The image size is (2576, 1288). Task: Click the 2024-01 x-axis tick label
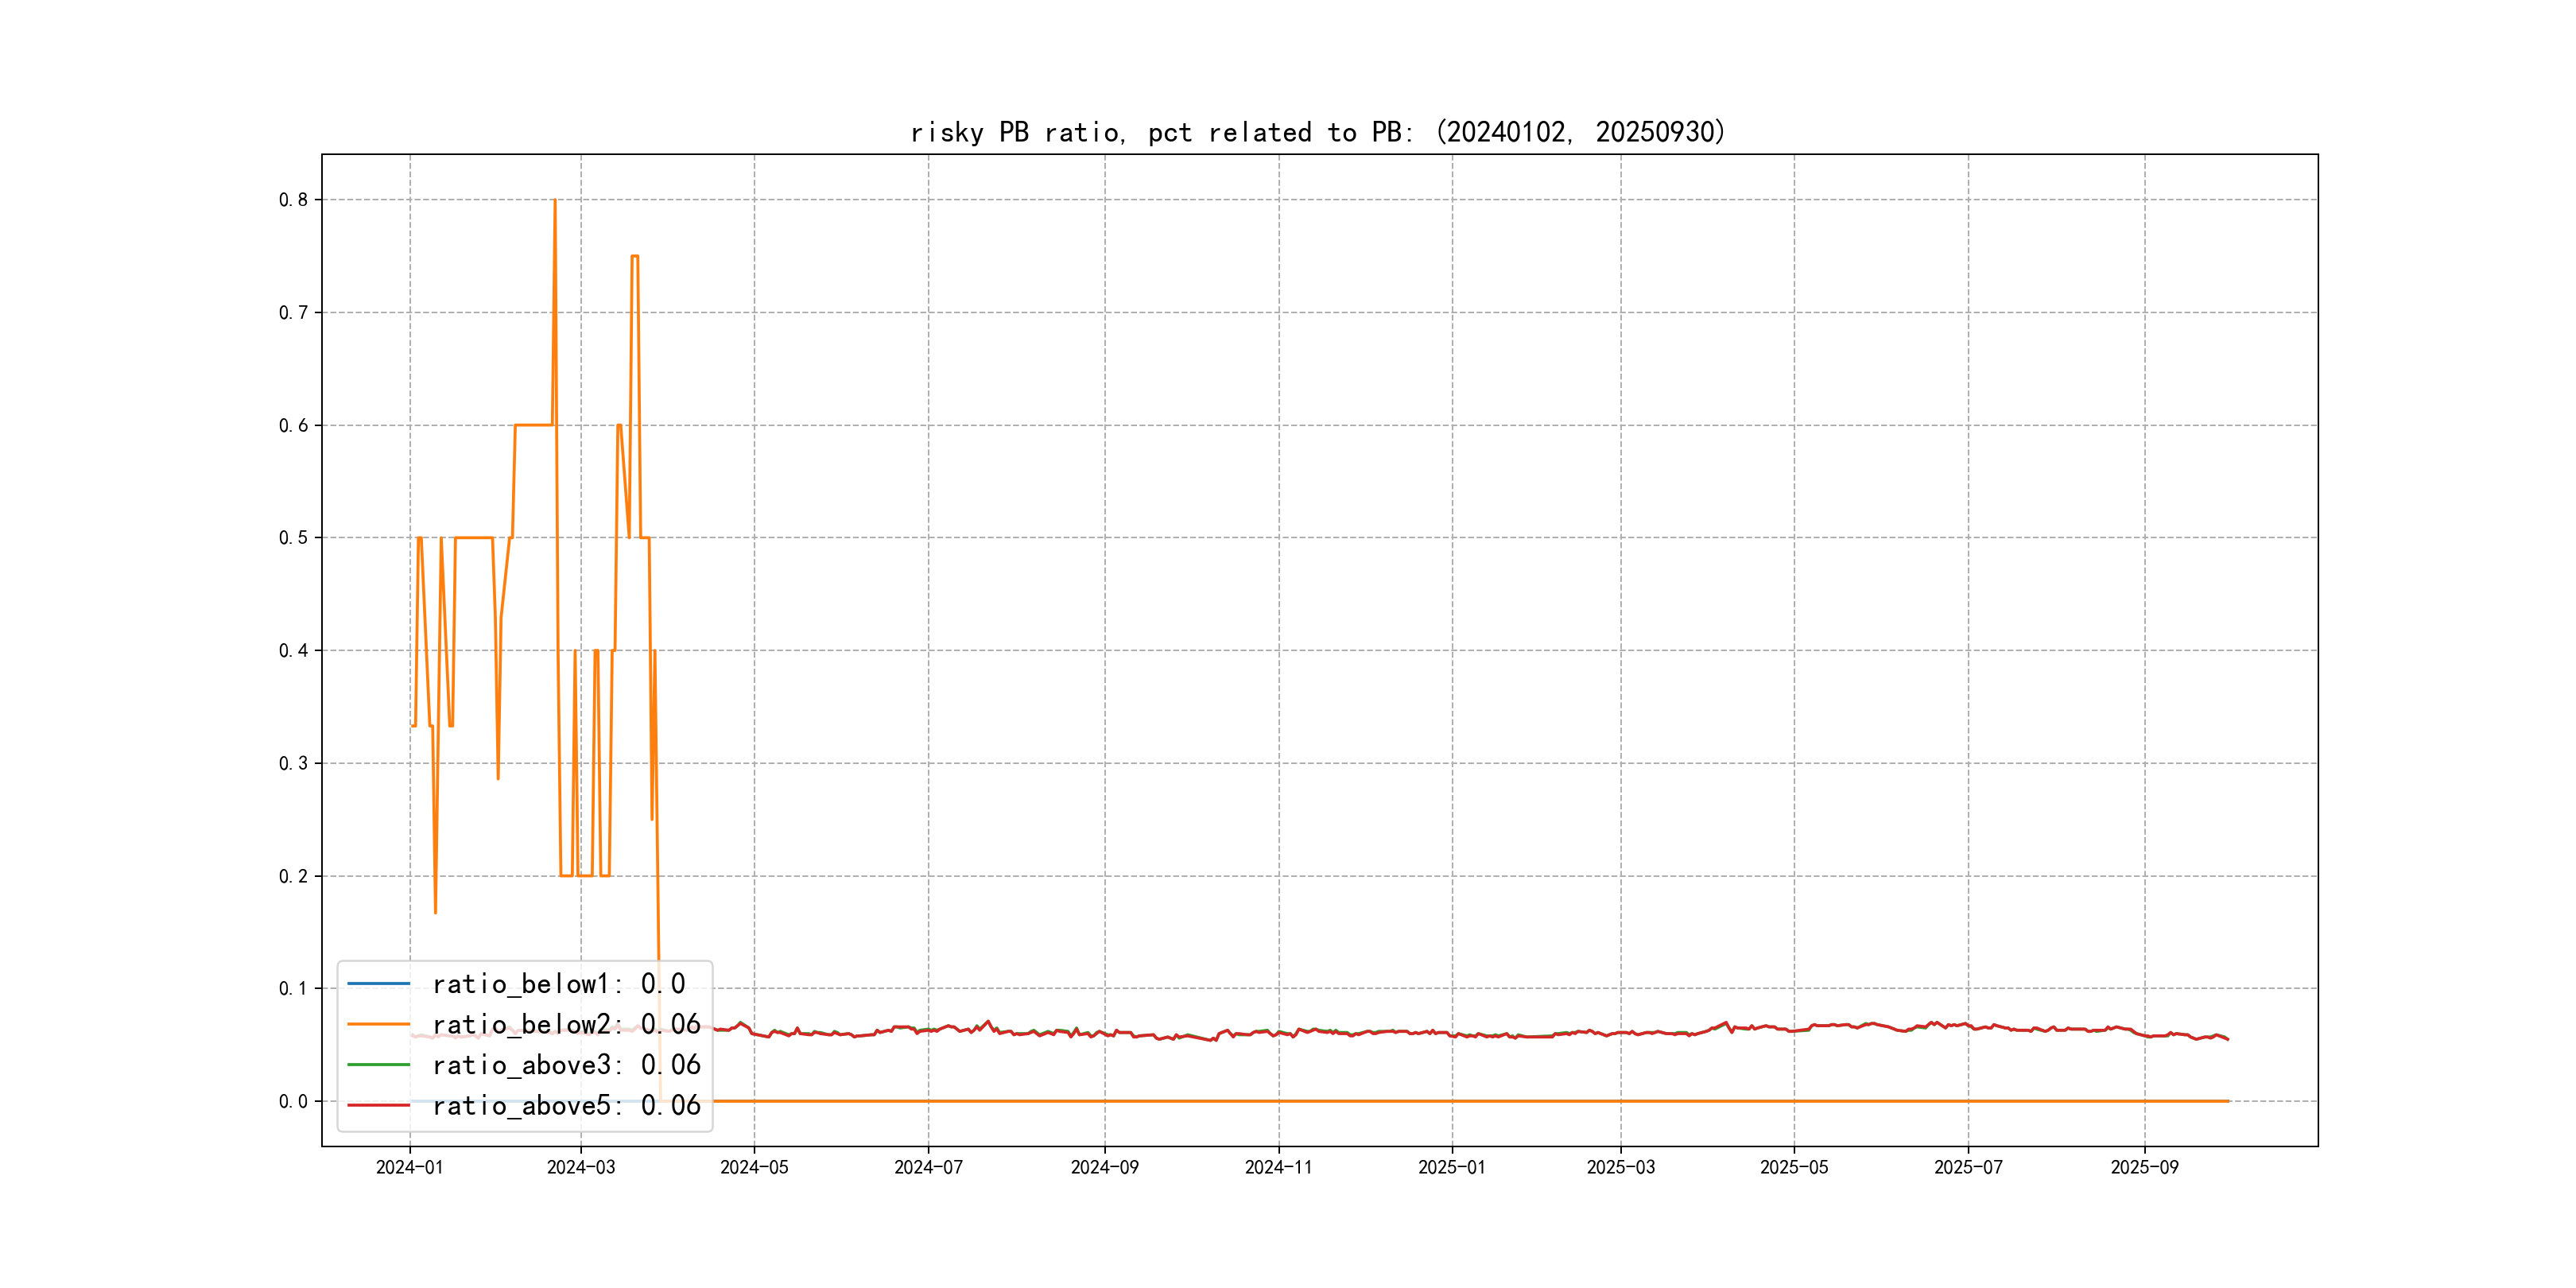click(x=409, y=1167)
